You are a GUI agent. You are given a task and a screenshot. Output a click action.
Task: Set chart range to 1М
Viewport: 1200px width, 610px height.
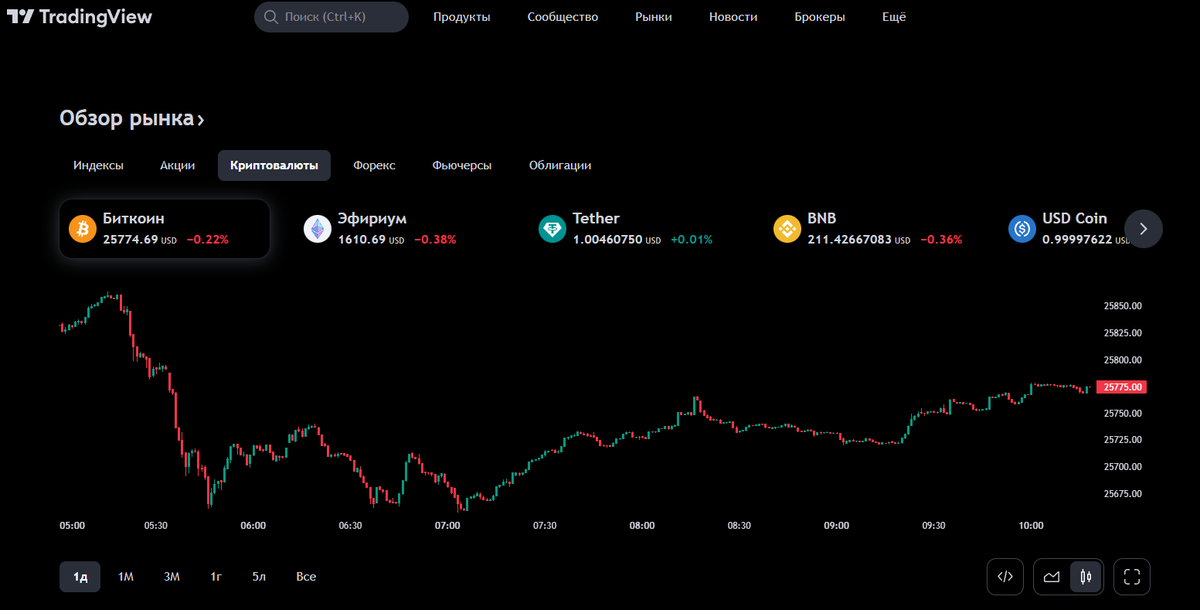(x=126, y=577)
